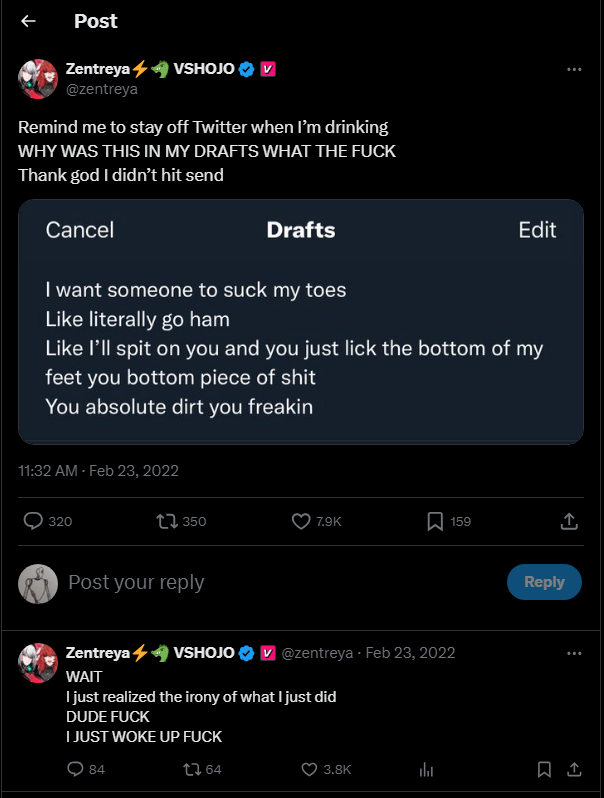Bookmark the thread reply post
Viewport: 604px width, 798px height.
click(x=544, y=769)
